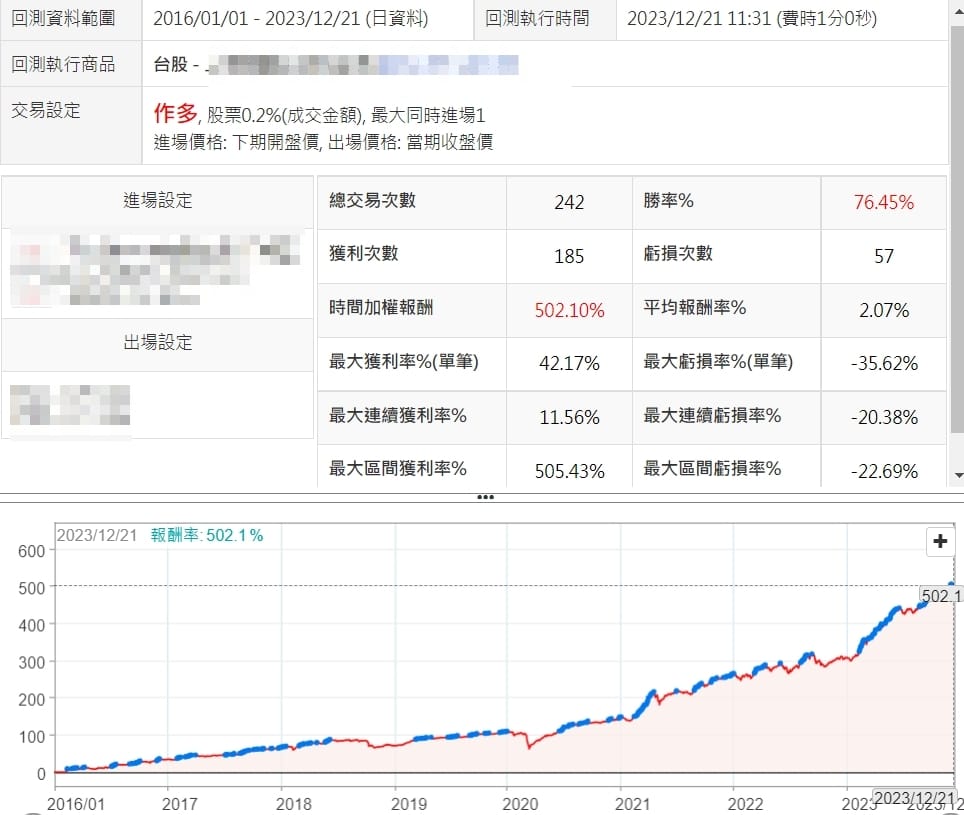The width and height of the screenshot is (964, 815).
Task: Select the 出場設定 panel header
Action: click(158, 343)
